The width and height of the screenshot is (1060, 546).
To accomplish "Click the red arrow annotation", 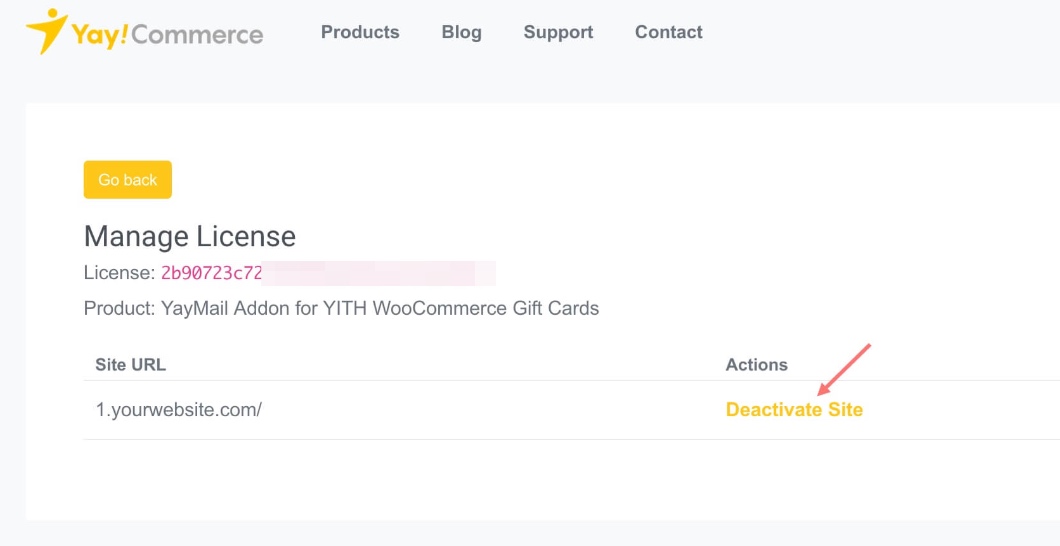I will tap(845, 369).
